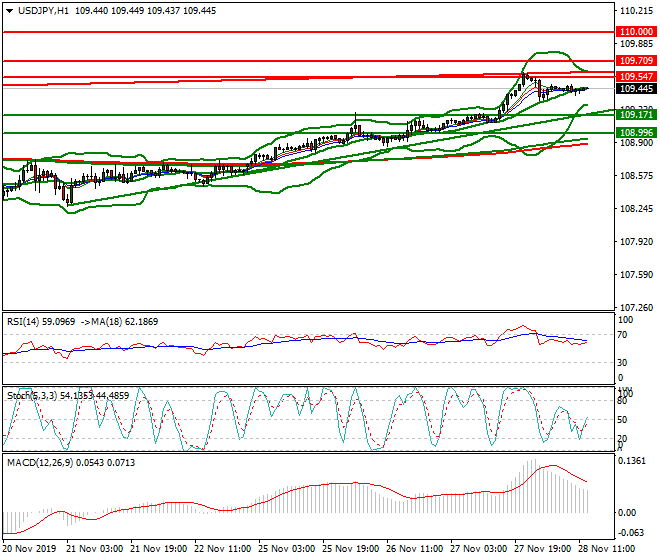Image resolution: width=660 pixels, height=560 pixels.
Task: Select the current price label 109.445
Action: point(636,89)
